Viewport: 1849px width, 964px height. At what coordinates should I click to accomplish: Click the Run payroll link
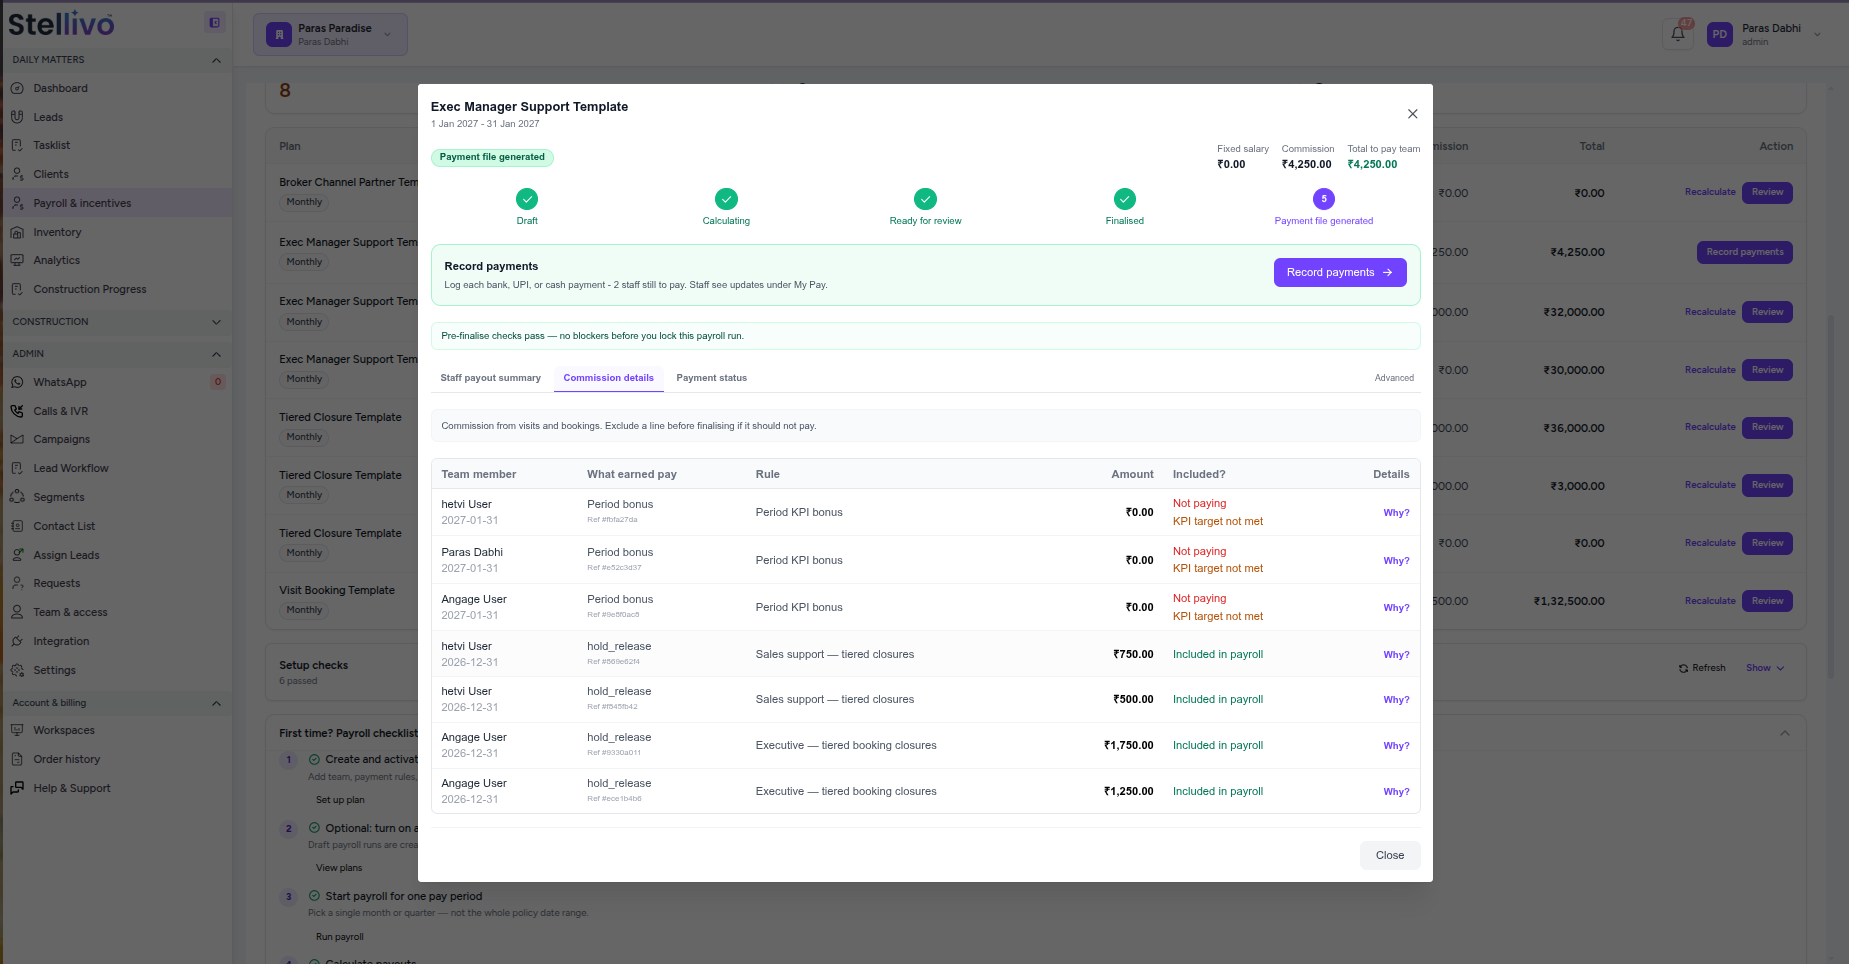coord(340,937)
